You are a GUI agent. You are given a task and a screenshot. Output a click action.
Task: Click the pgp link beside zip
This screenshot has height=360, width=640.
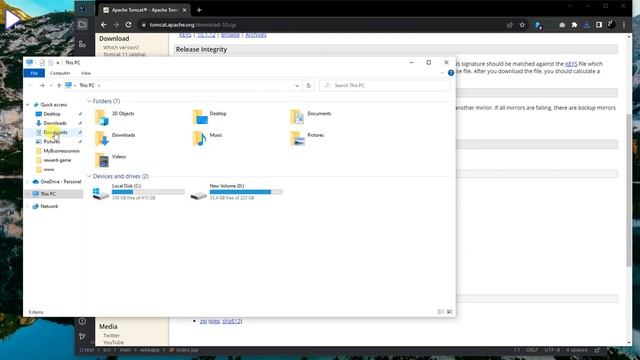tap(215, 321)
